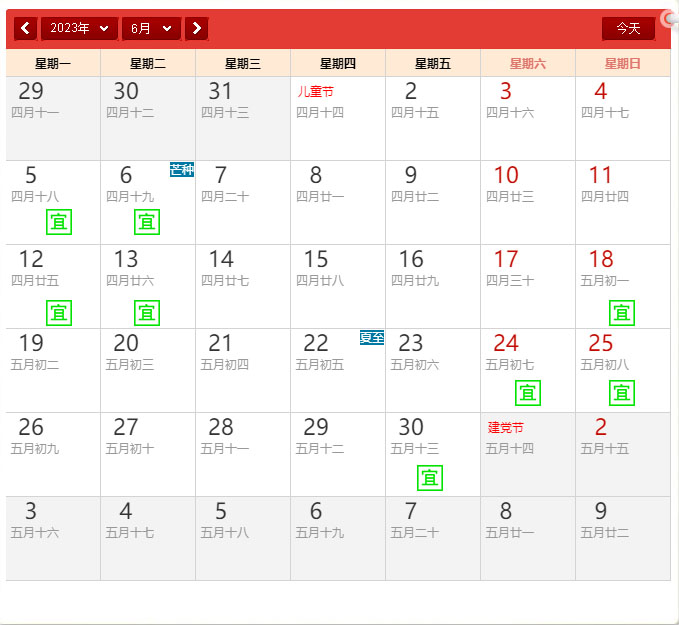Click the 宜 badge on June 25
679x625 pixels.
point(622,393)
